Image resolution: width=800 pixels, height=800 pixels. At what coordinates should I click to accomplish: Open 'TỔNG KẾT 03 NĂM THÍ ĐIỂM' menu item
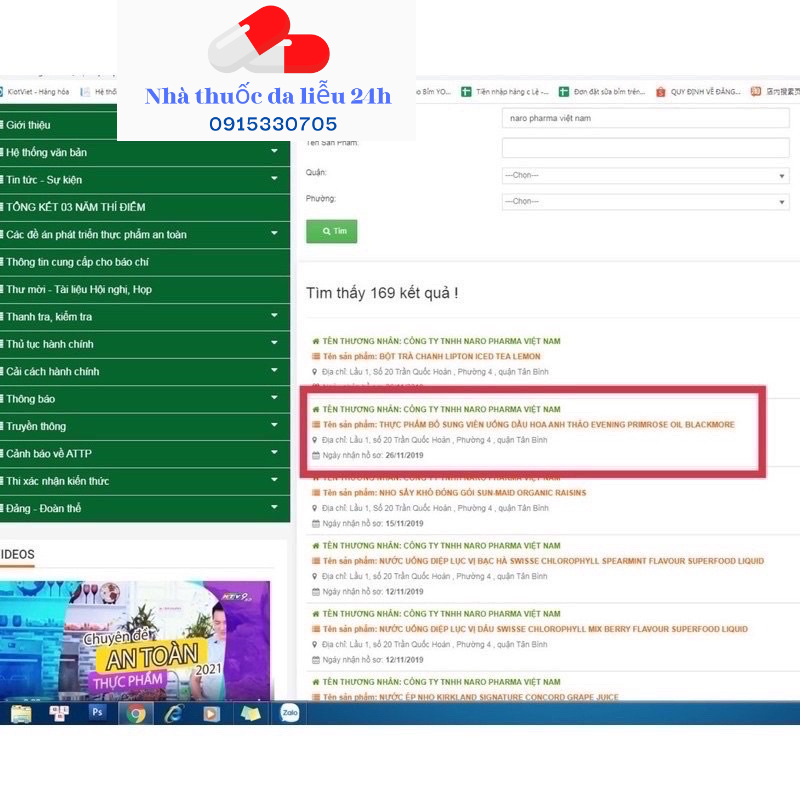point(76,207)
